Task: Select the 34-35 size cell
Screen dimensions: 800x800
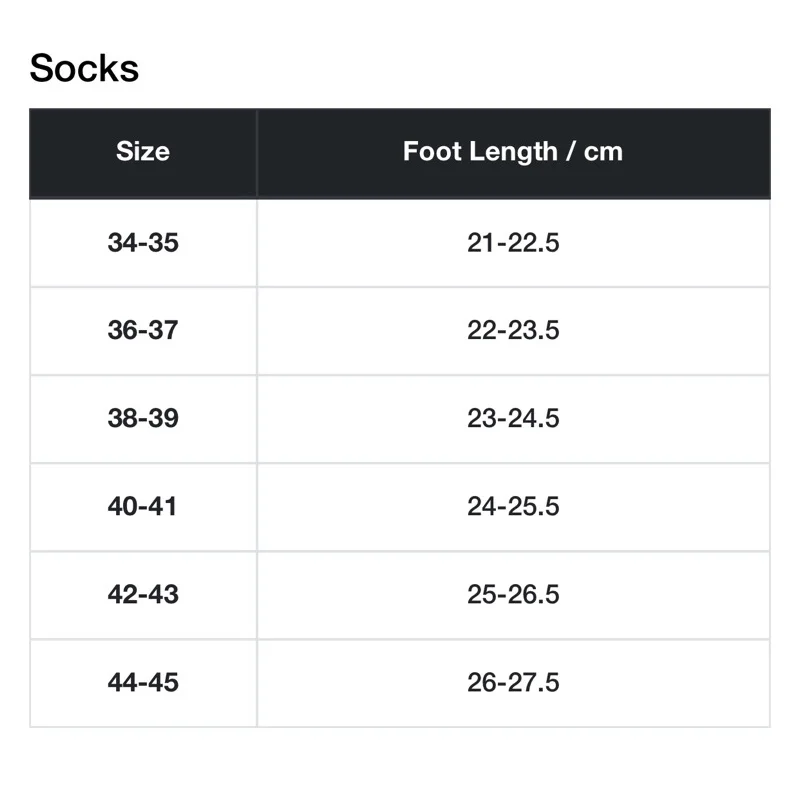Action: tap(143, 243)
